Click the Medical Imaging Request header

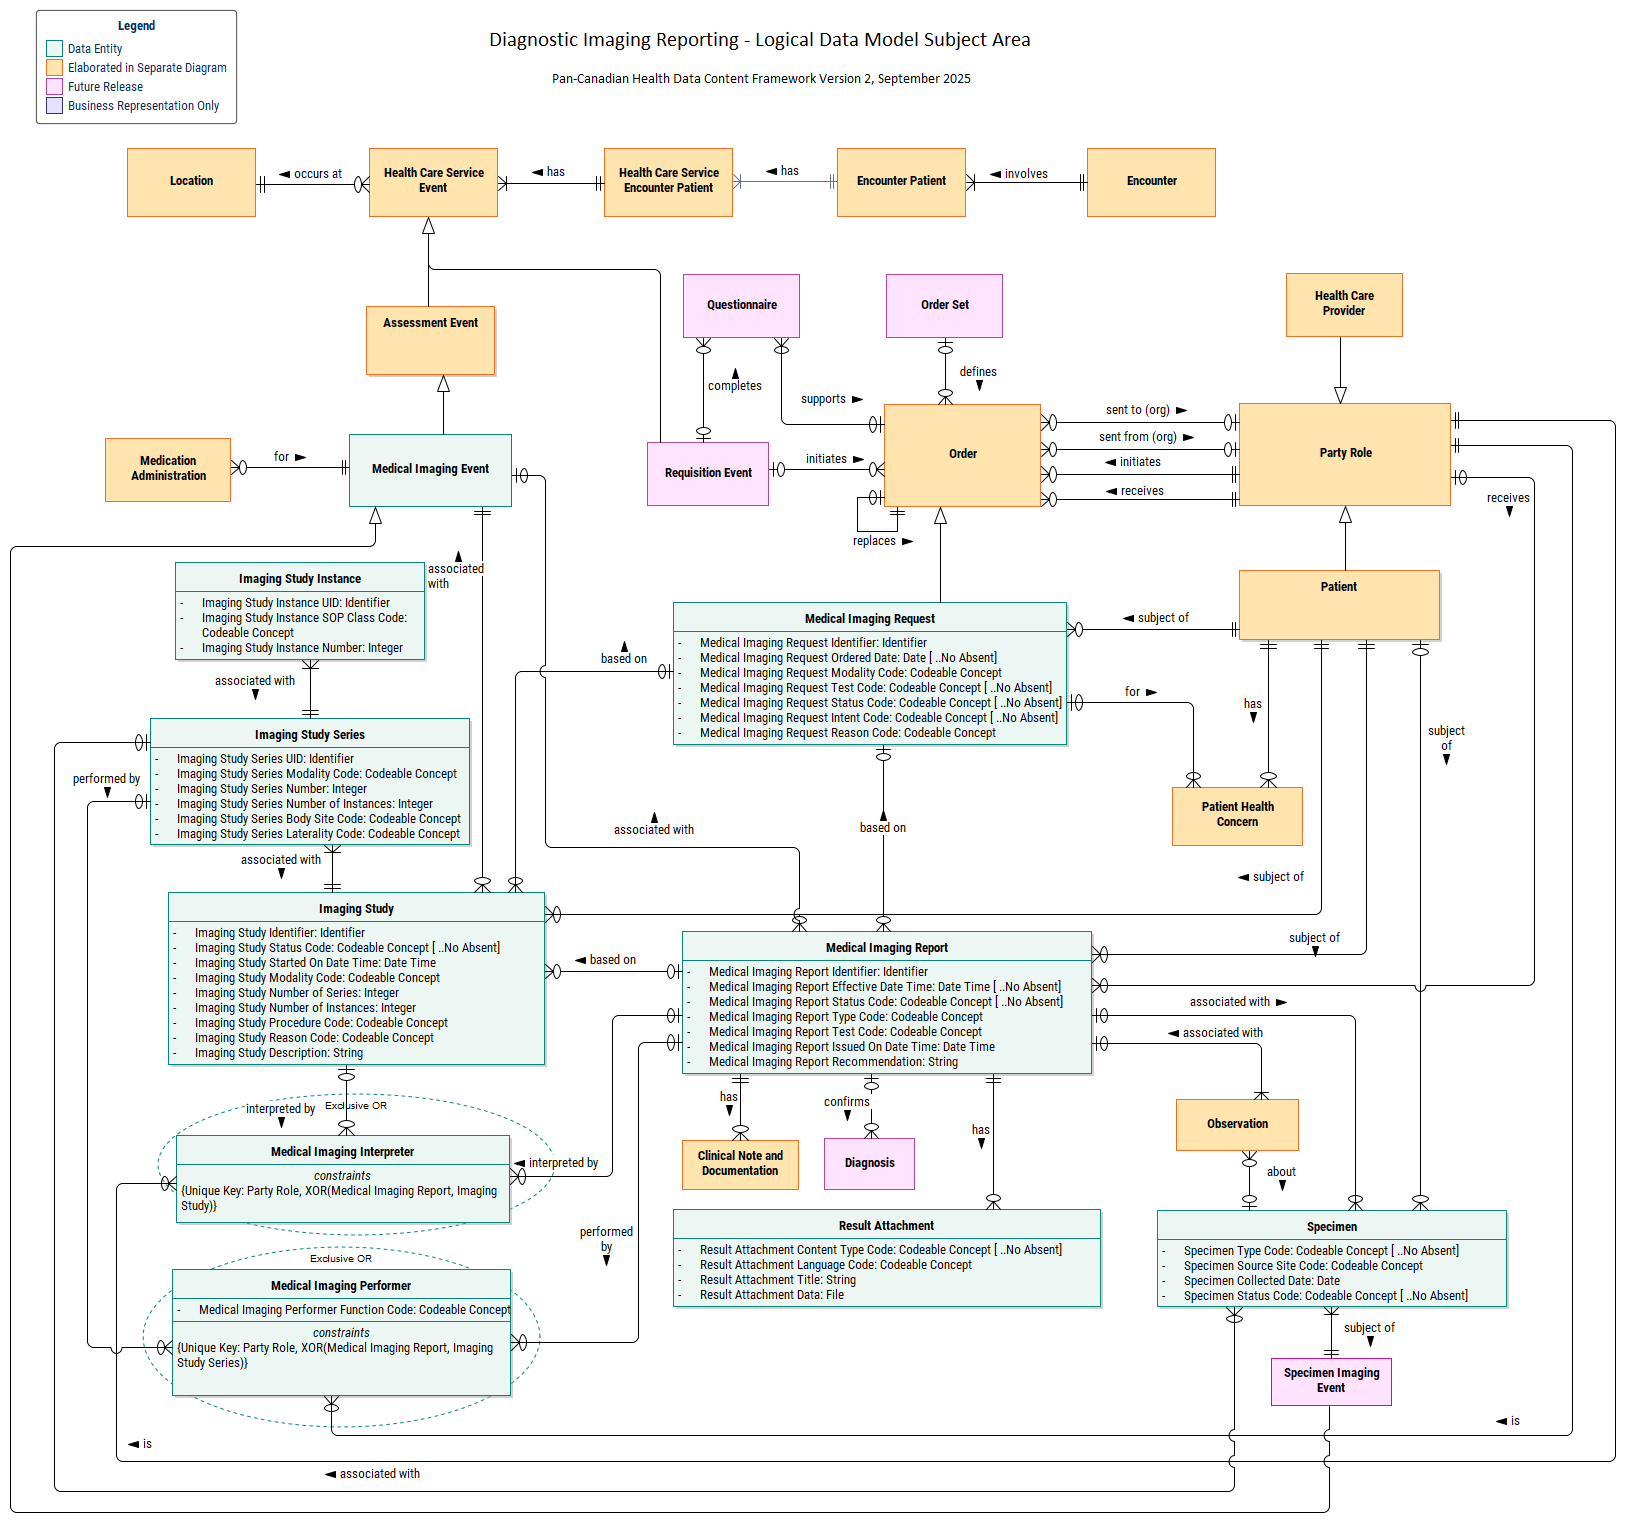coord(869,619)
